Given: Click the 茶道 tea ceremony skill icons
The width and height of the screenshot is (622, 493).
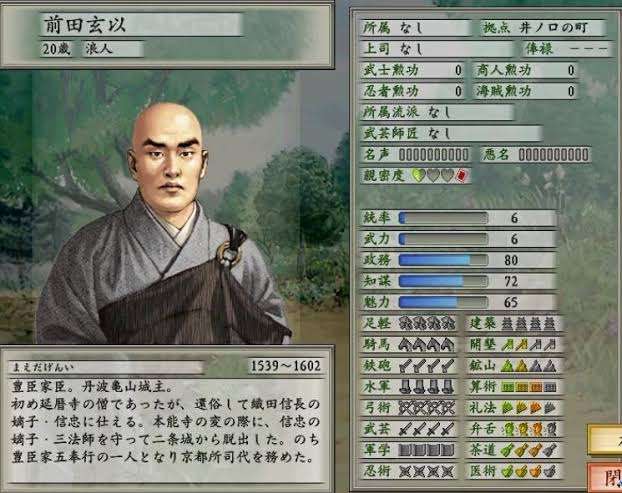Looking at the screenshot, I should click(x=528, y=450).
